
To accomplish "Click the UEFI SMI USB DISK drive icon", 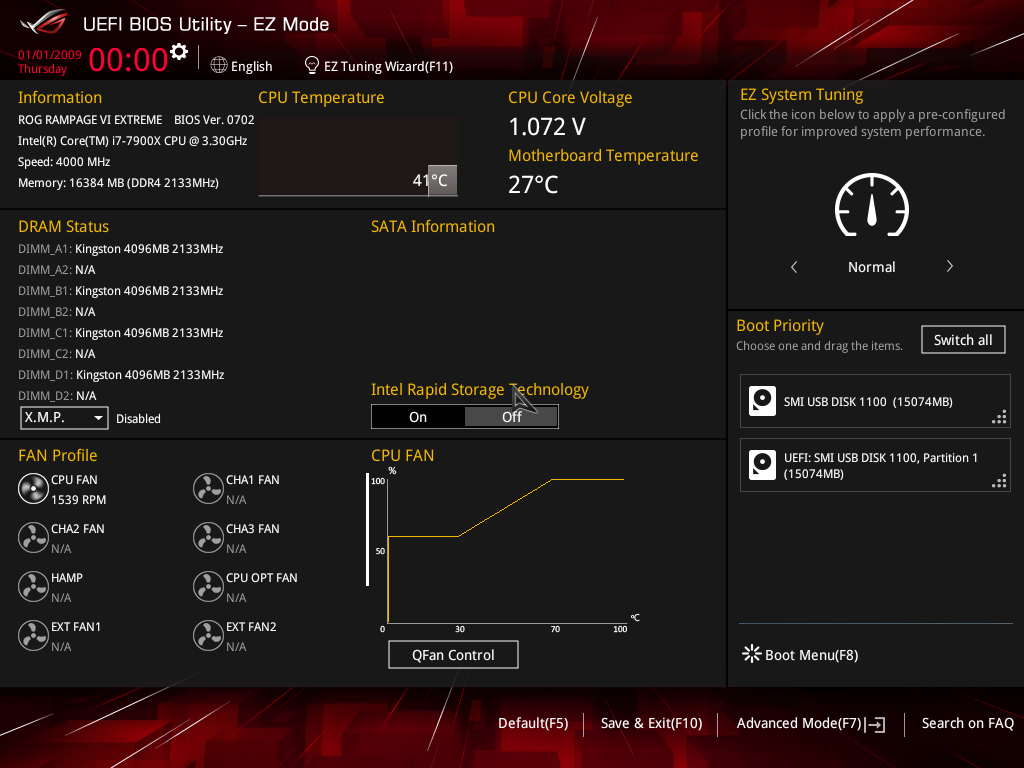I will 762,465.
